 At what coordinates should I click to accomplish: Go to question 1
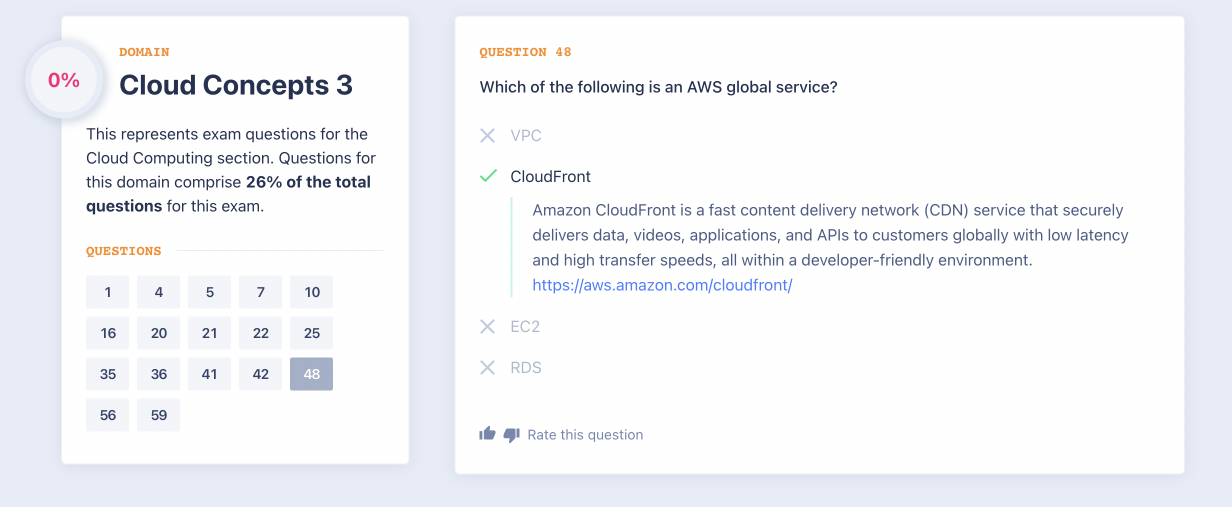(108, 292)
